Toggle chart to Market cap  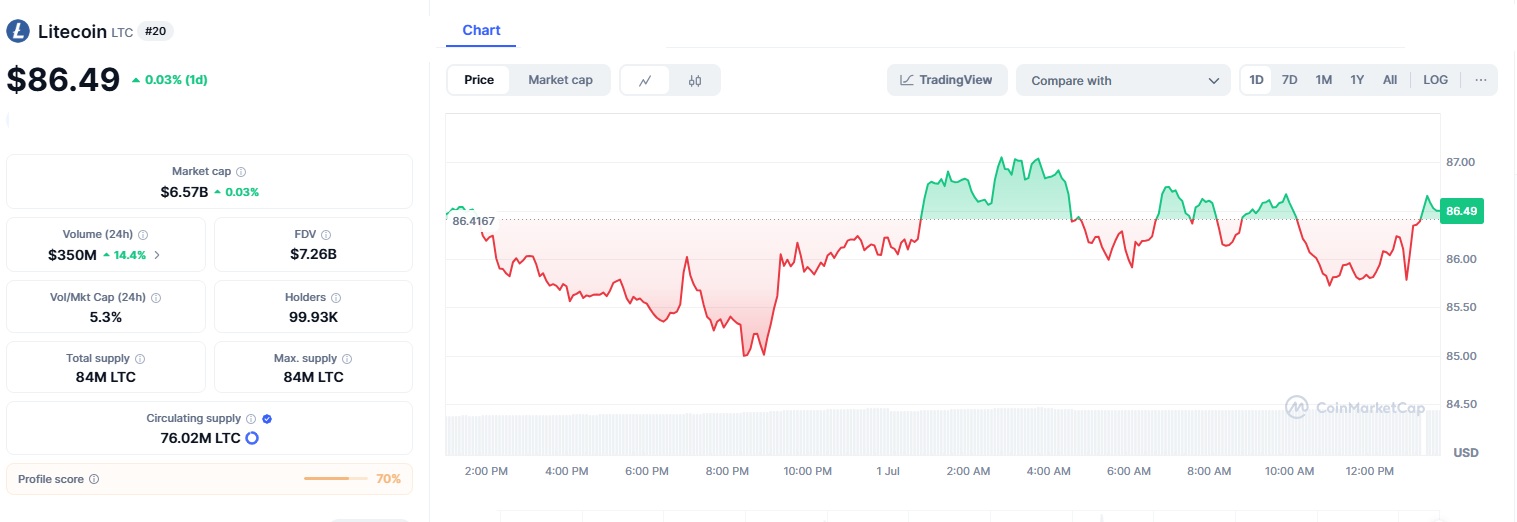coord(560,80)
